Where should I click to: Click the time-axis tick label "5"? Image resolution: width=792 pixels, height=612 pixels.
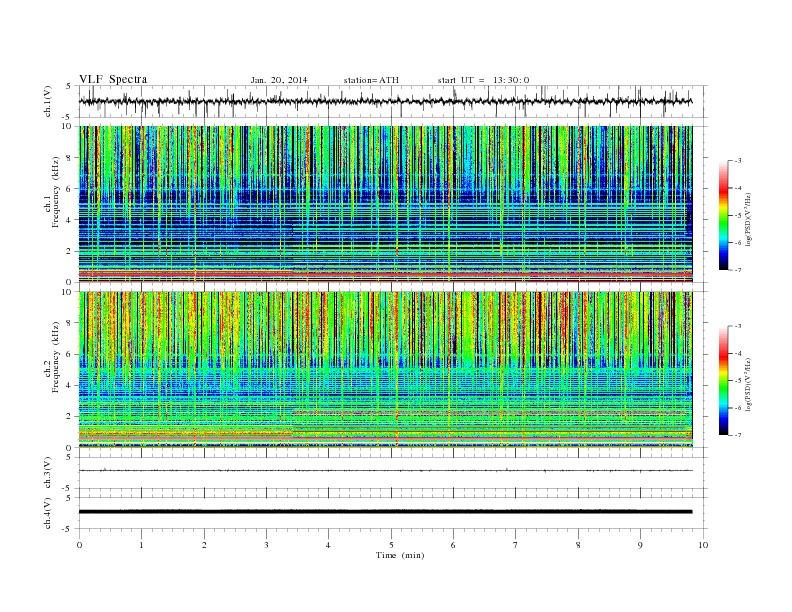click(391, 545)
